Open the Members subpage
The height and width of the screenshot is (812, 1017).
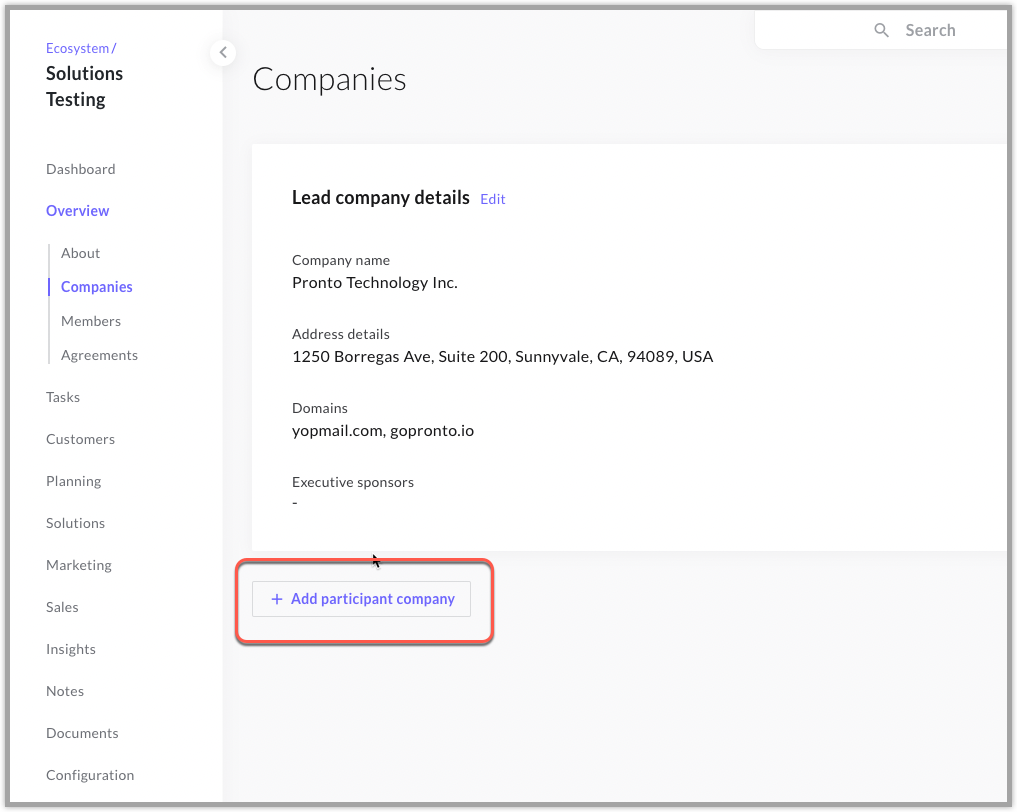point(91,321)
